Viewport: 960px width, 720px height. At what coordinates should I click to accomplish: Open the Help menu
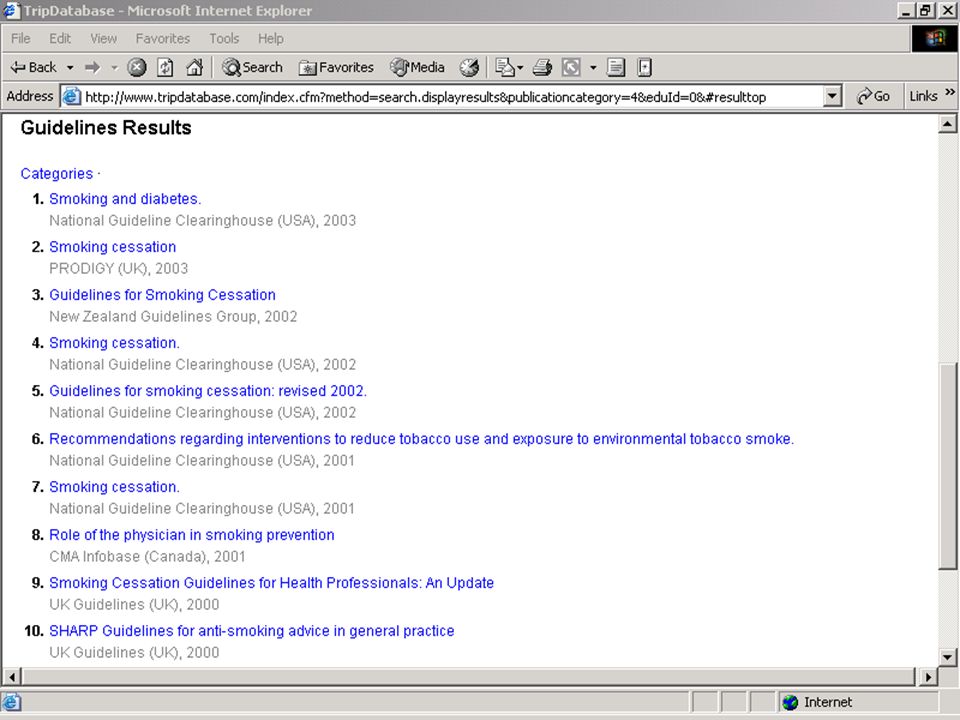coord(271,39)
